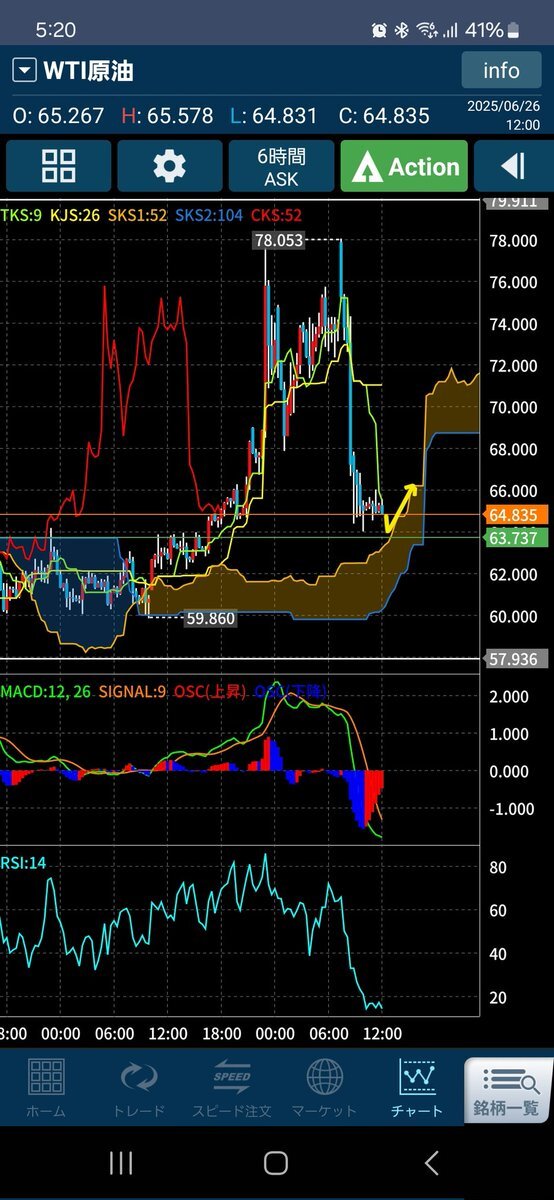Select the チャート tab
This screenshot has height=1200, width=554.
tap(416, 1088)
